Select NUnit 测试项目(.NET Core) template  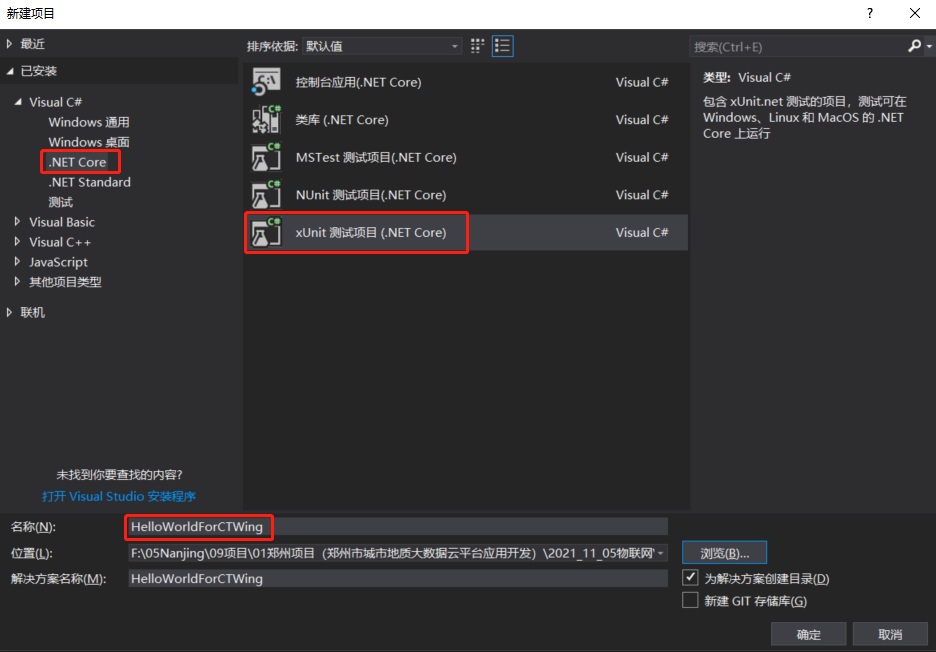(x=466, y=195)
